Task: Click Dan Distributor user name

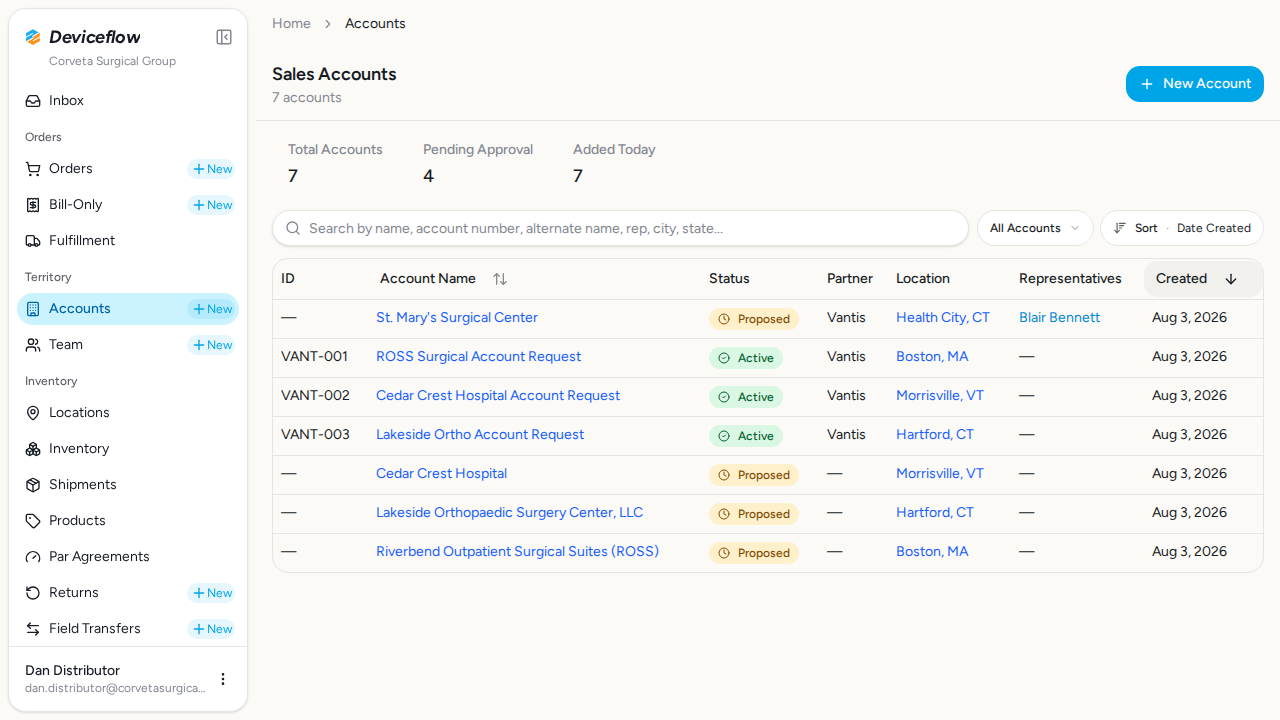Action: click(72, 671)
